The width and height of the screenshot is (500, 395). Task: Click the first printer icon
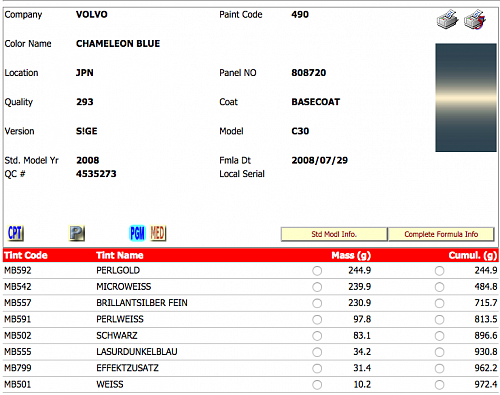tap(447, 20)
